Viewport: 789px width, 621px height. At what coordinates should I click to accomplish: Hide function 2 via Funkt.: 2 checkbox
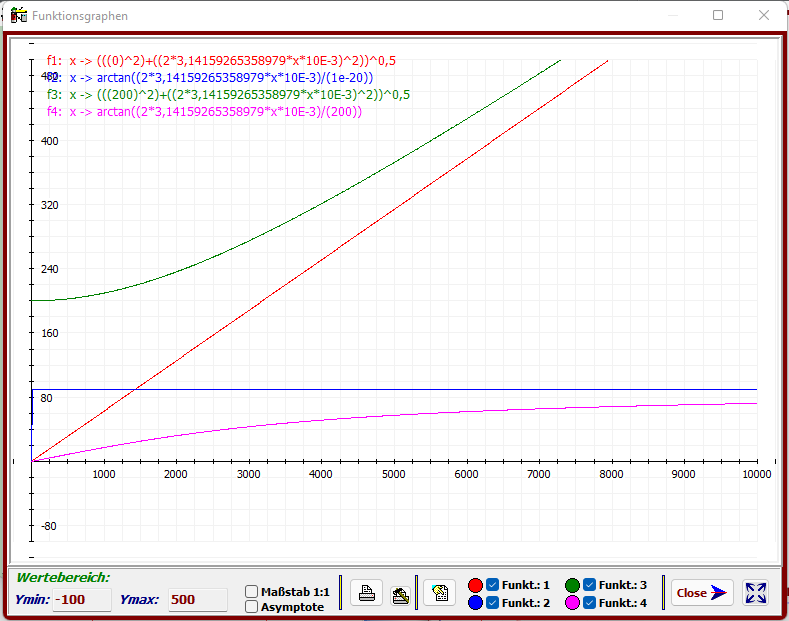[x=492, y=603]
